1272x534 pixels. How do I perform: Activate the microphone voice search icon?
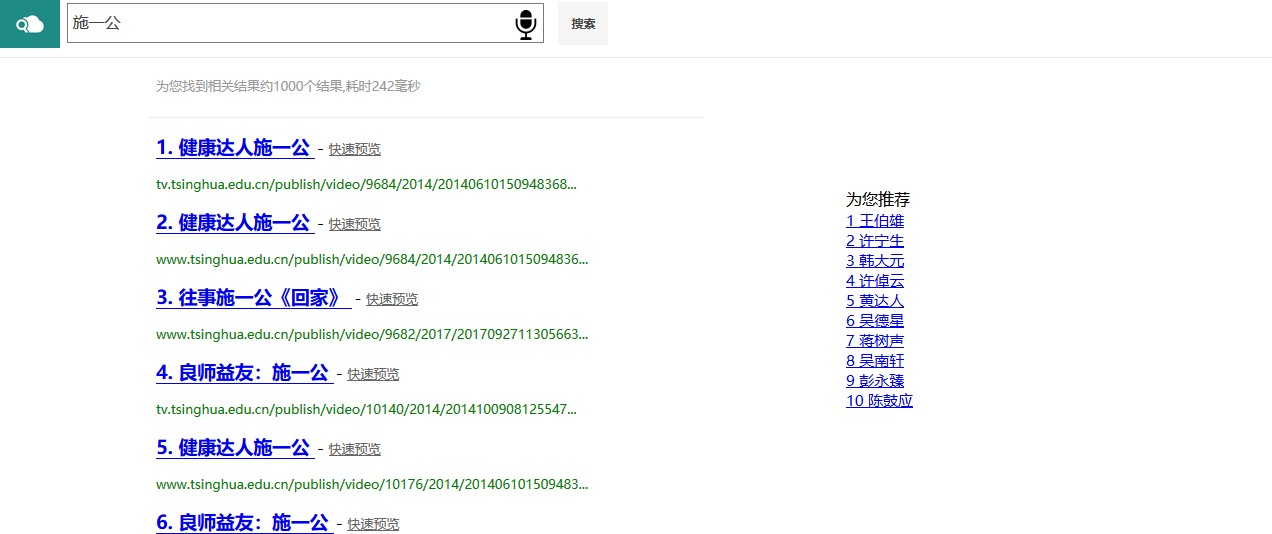tap(526, 24)
